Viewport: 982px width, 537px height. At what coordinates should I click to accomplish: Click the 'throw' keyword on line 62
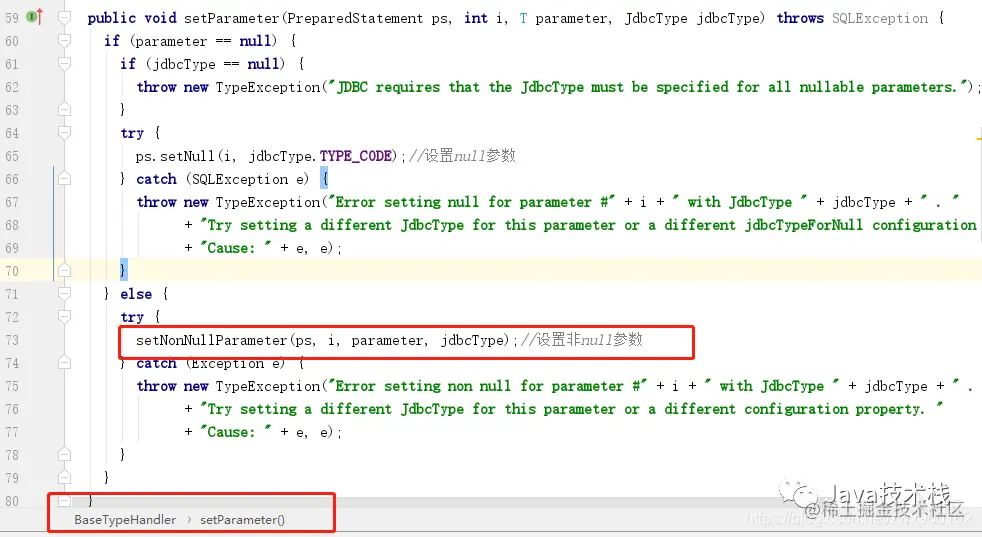(156, 87)
